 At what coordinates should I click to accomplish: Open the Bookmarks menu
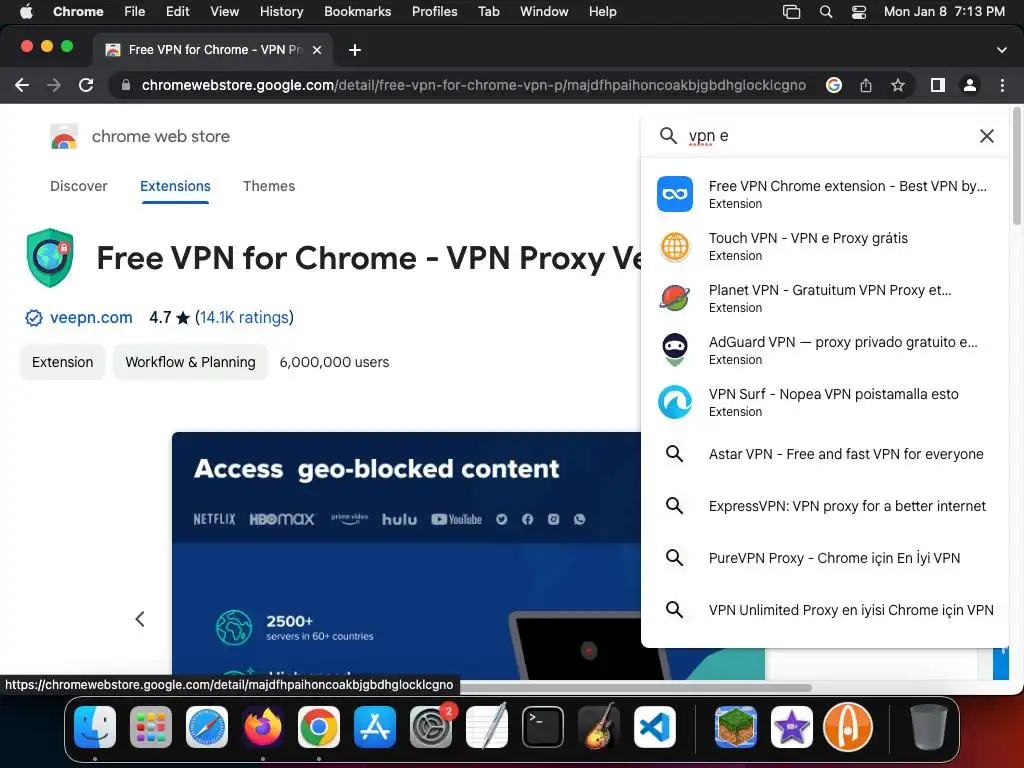[x=357, y=12]
